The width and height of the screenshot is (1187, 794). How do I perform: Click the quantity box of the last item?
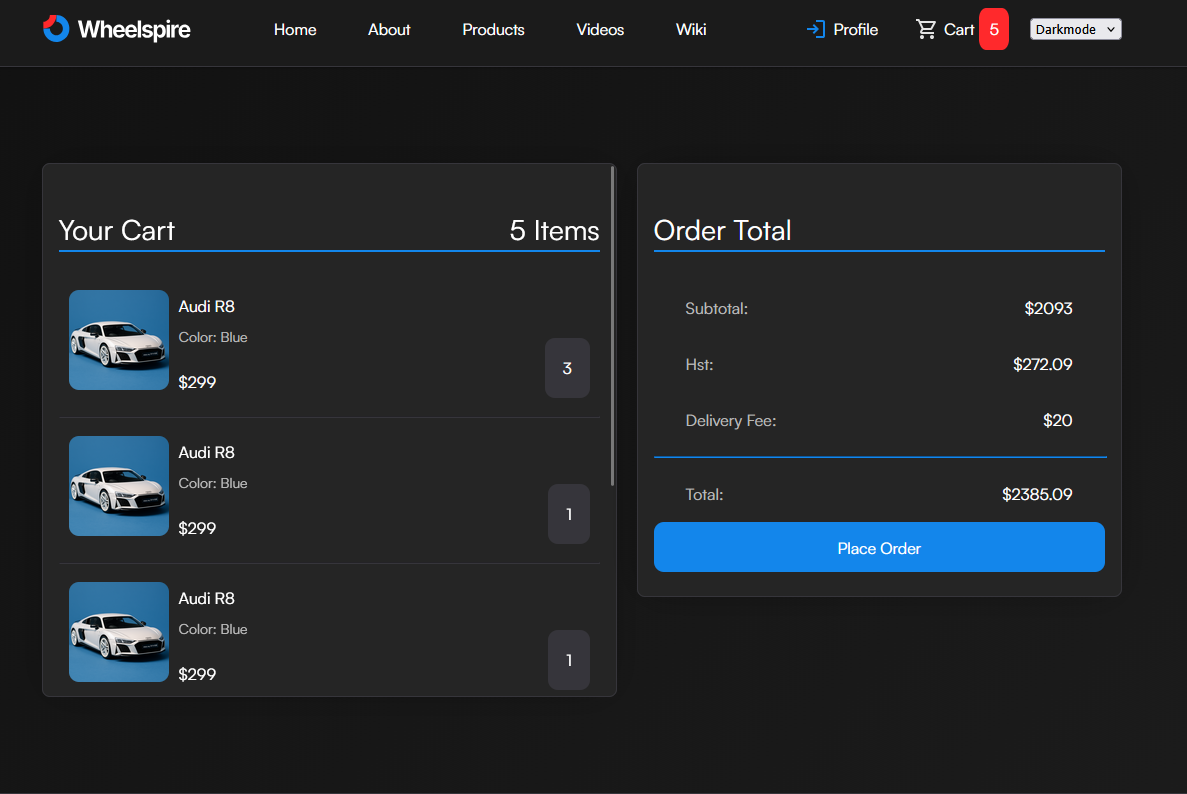[568, 660]
